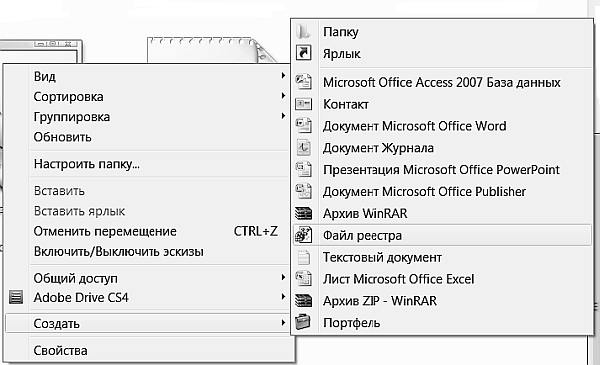Click the briefcase icon beside Портфель
Screen dimensions: 600x365
click(x=303, y=322)
